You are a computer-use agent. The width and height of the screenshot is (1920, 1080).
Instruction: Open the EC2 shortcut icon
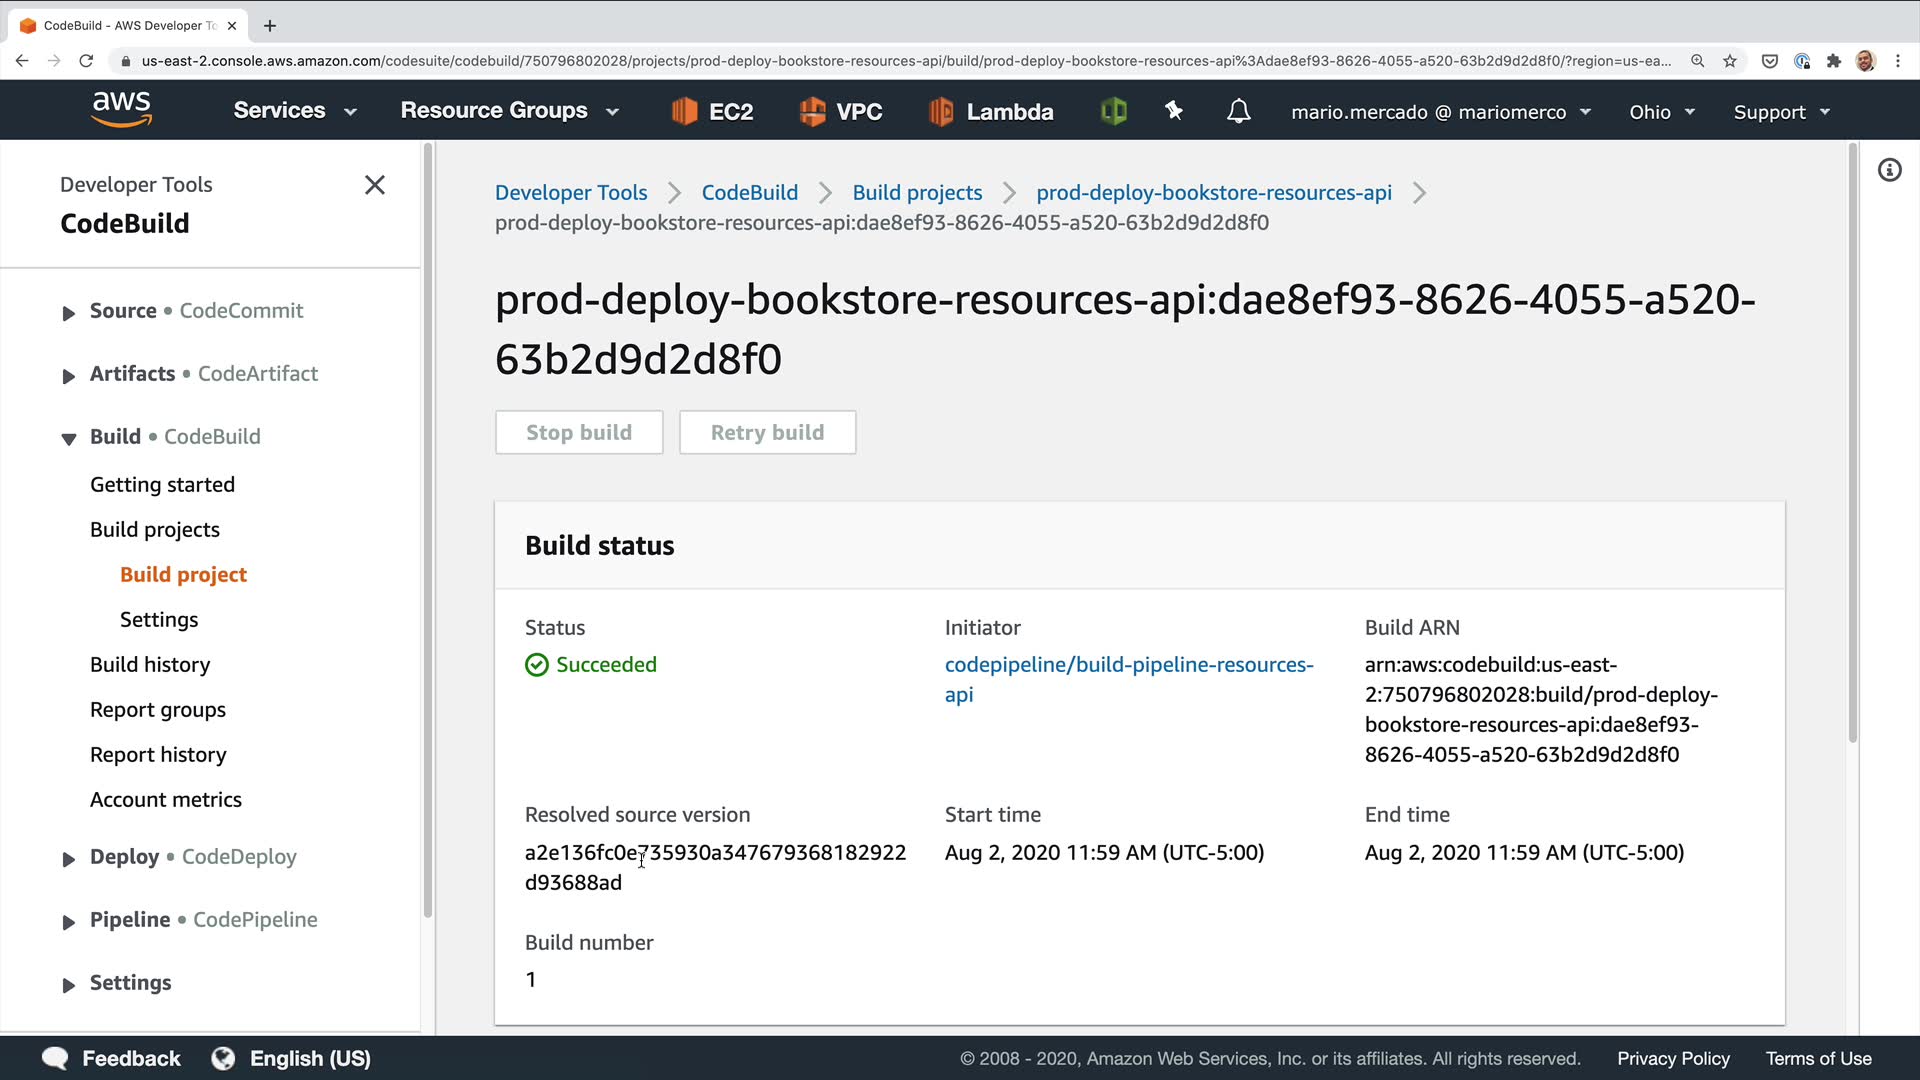pyautogui.click(x=684, y=111)
